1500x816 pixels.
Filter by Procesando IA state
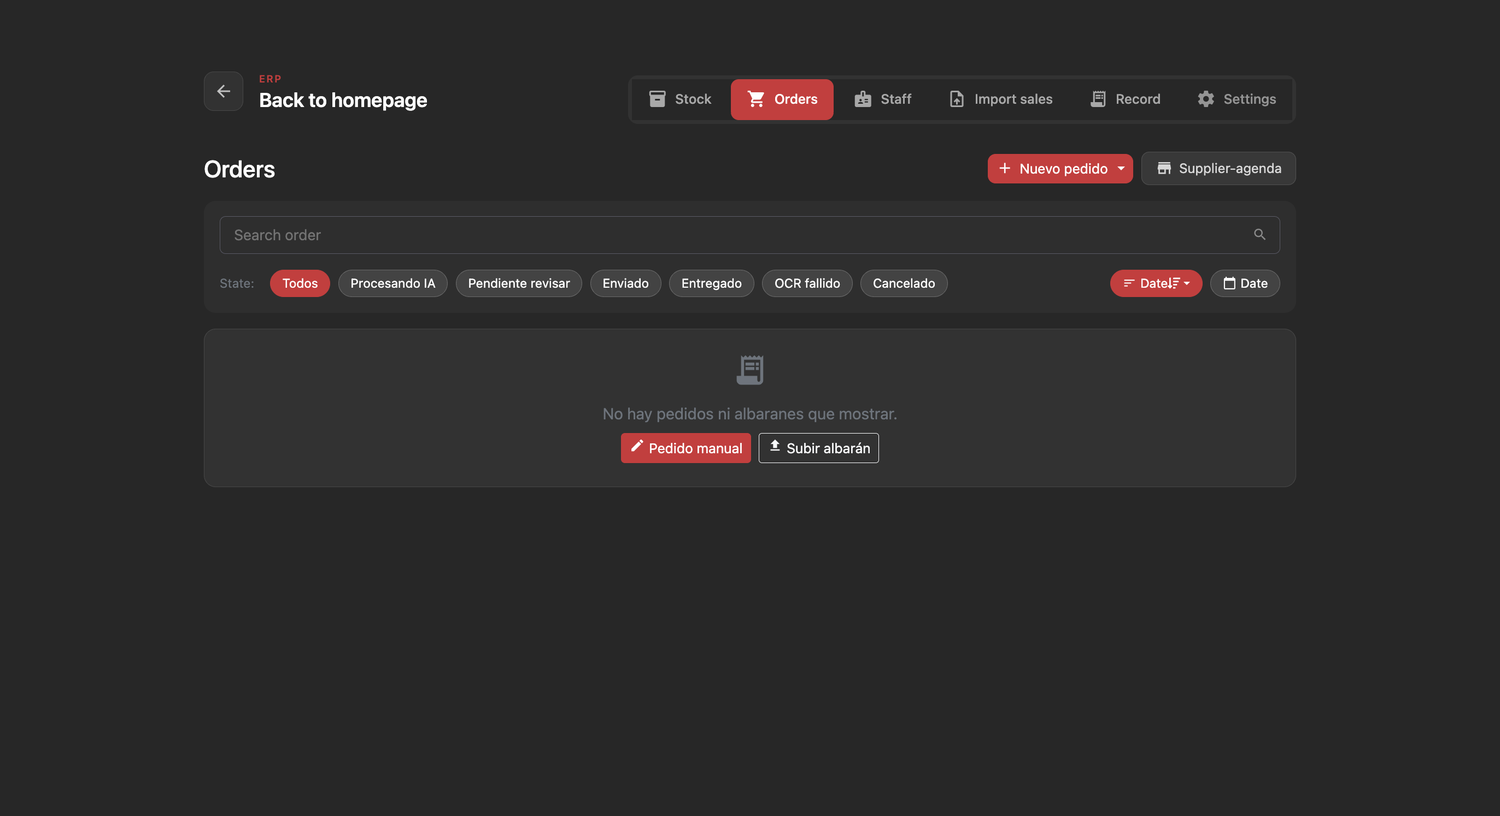(393, 283)
